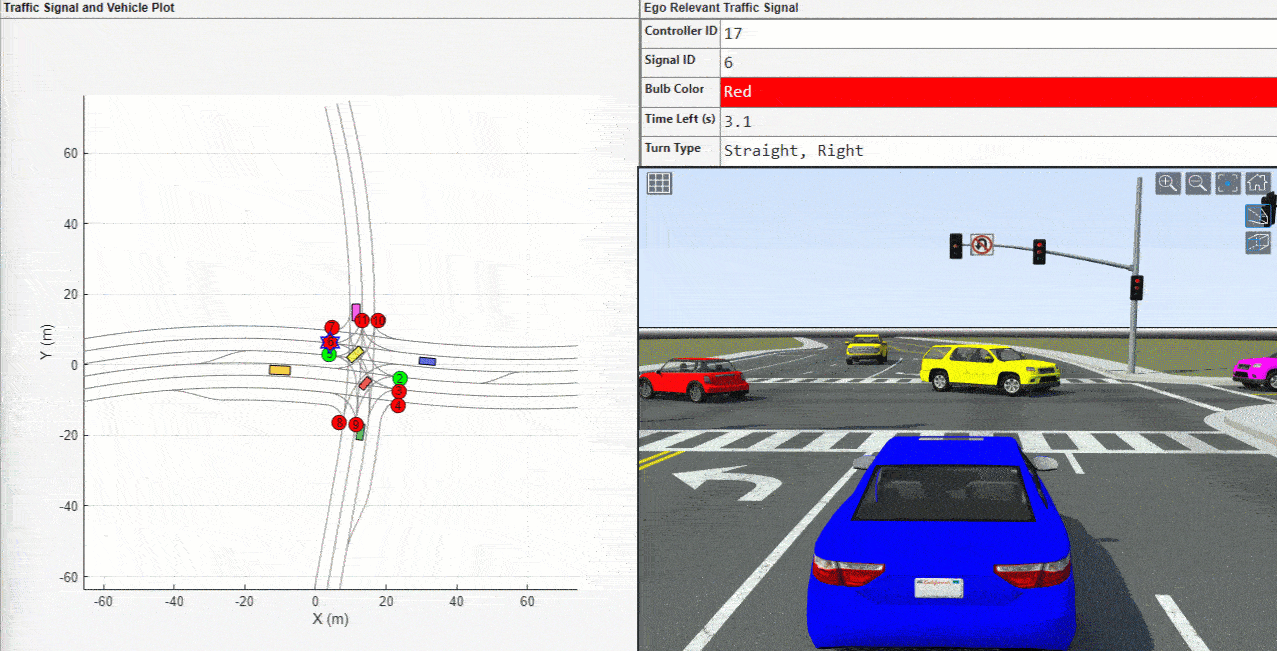Click the red signal marker labeled 7 on the plot
This screenshot has height=651, width=1277.
click(x=332, y=328)
